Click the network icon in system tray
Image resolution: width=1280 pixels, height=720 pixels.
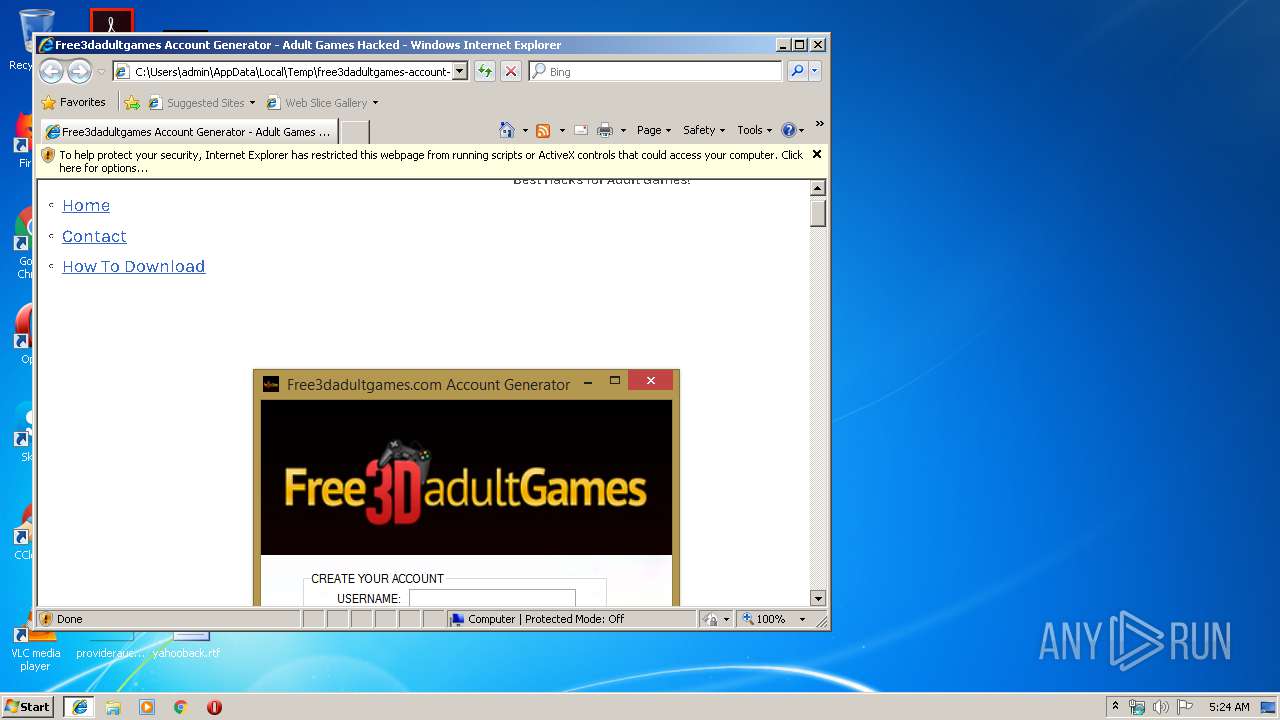[x=1137, y=707]
